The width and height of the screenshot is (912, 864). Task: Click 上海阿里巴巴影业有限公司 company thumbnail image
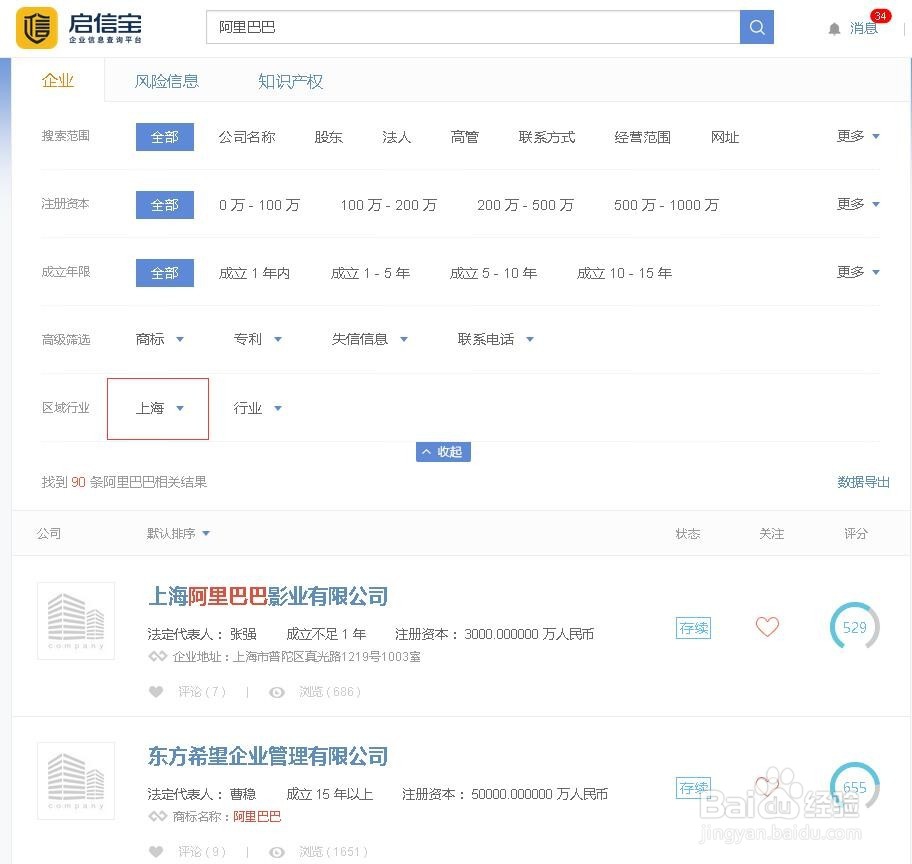pyautogui.click(x=76, y=621)
